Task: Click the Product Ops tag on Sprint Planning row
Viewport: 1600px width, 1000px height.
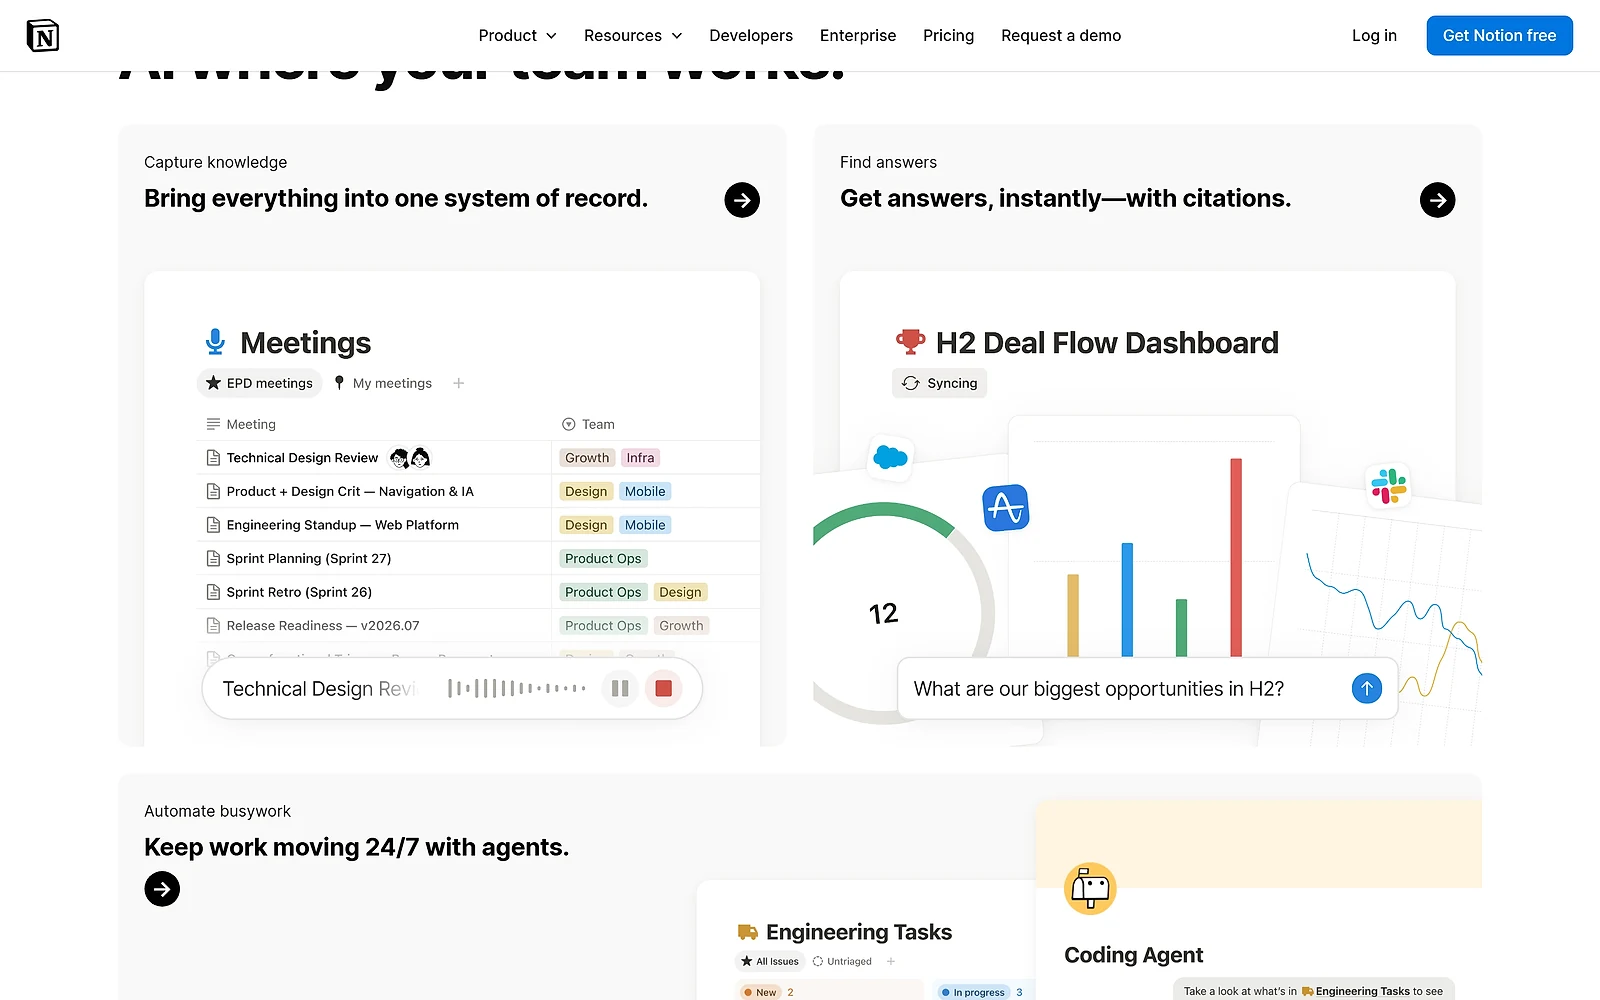Action: click(603, 559)
